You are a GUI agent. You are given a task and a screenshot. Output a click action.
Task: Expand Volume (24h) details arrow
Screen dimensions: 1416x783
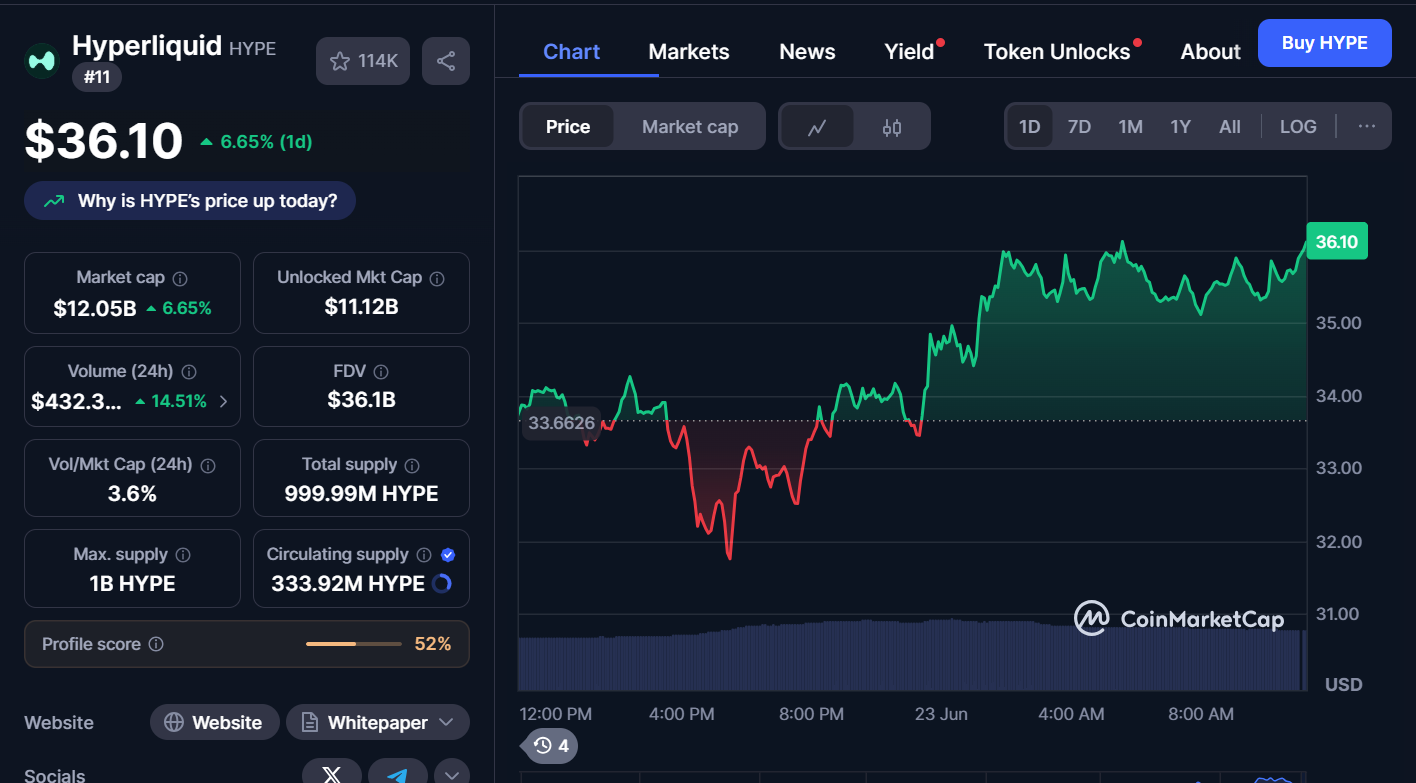[x=223, y=402]
